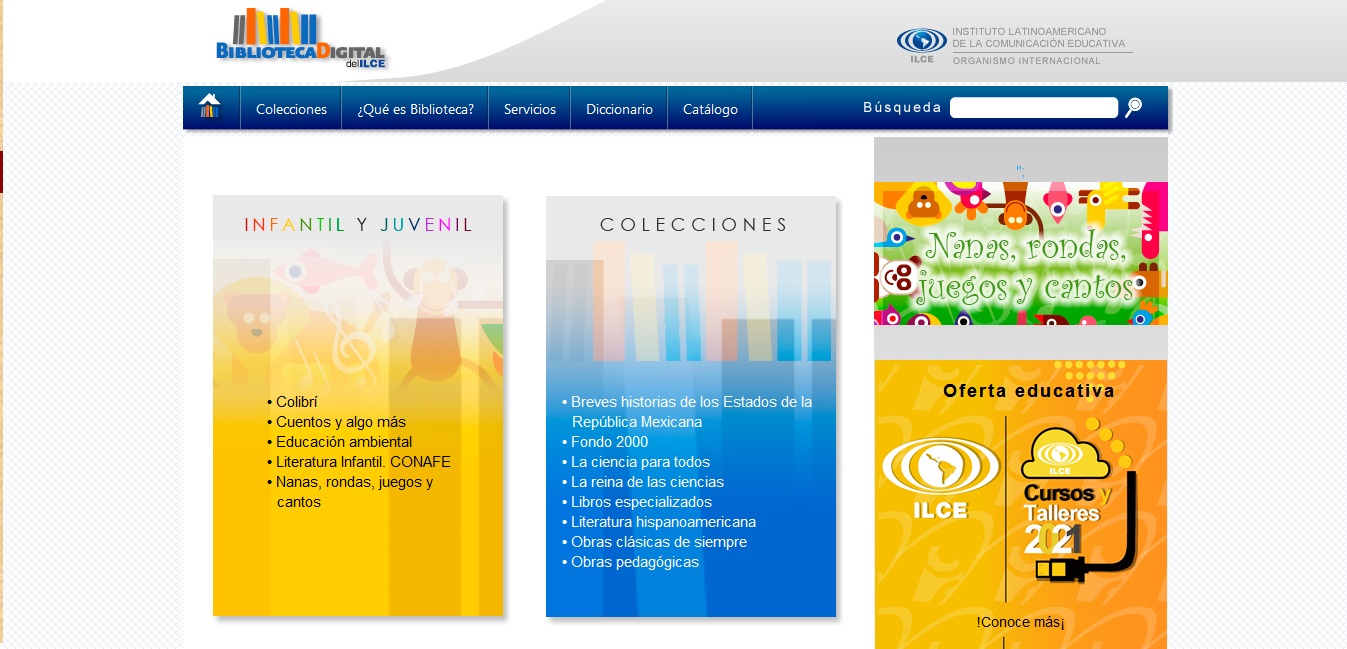Open La reina de las ciencias collection
Screen dimensions: 1347x649
click(650, 482)
